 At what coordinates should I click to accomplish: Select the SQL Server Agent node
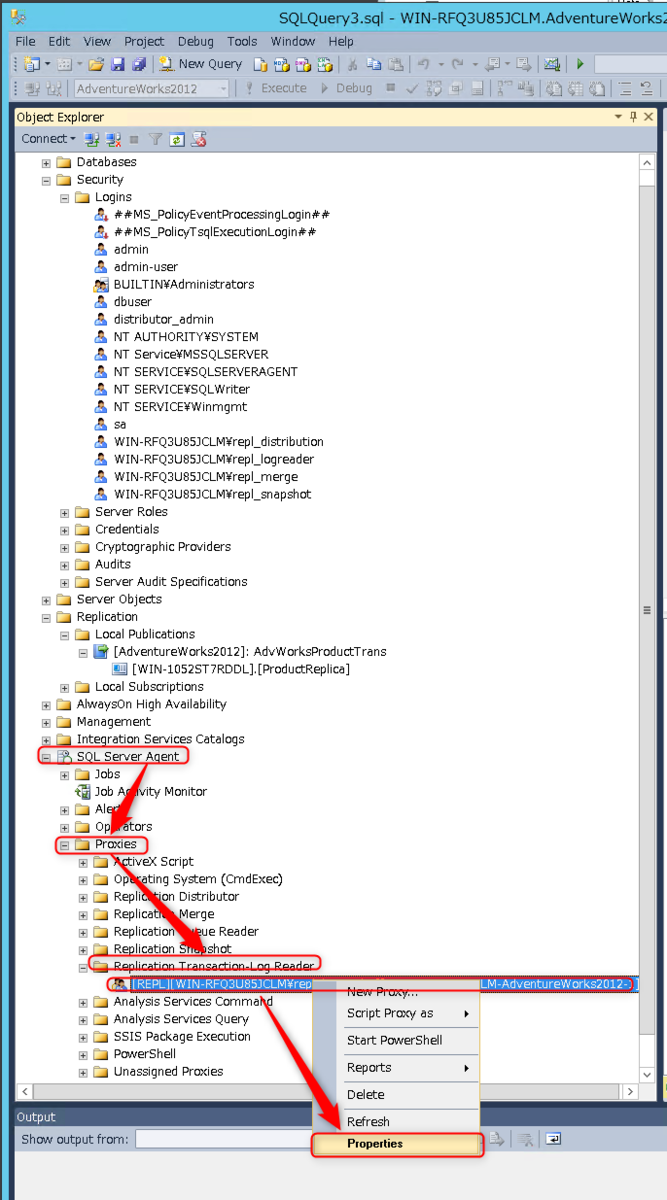click(128, 757)
